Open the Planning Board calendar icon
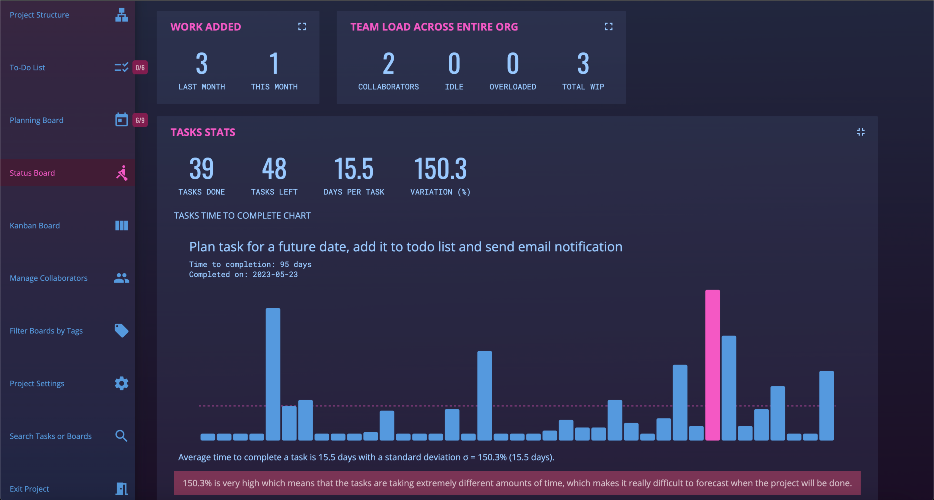This screenshot has width=934, height=500. click(x=122, y=120)
